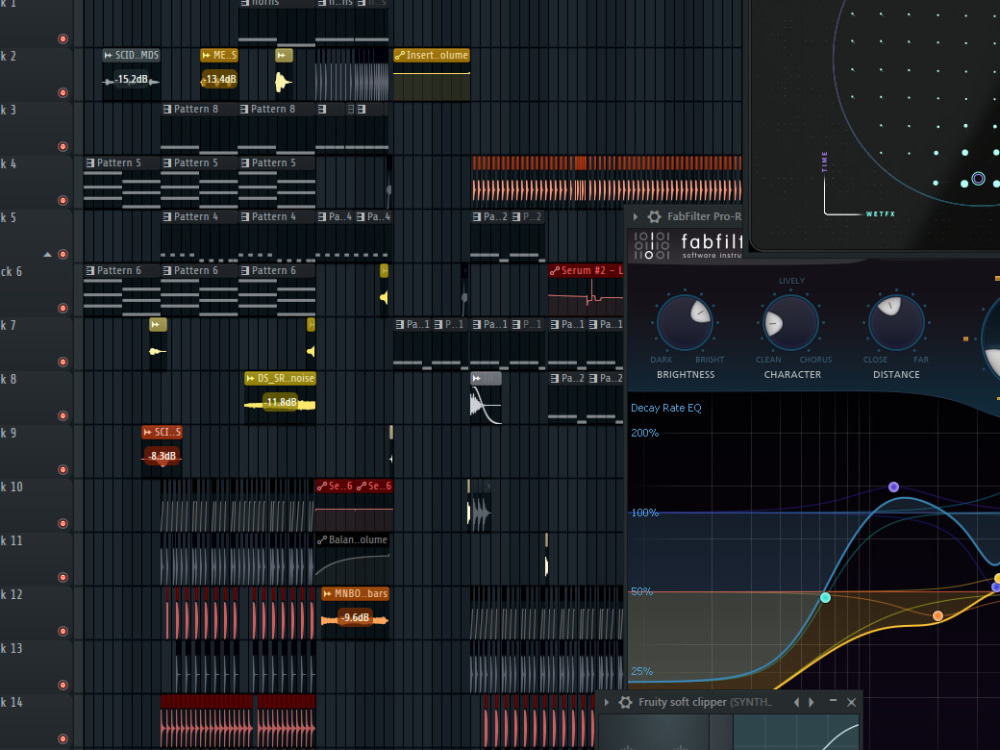
Task: Select the orange Decay Rate EQ node
Action: coord(938,615)
